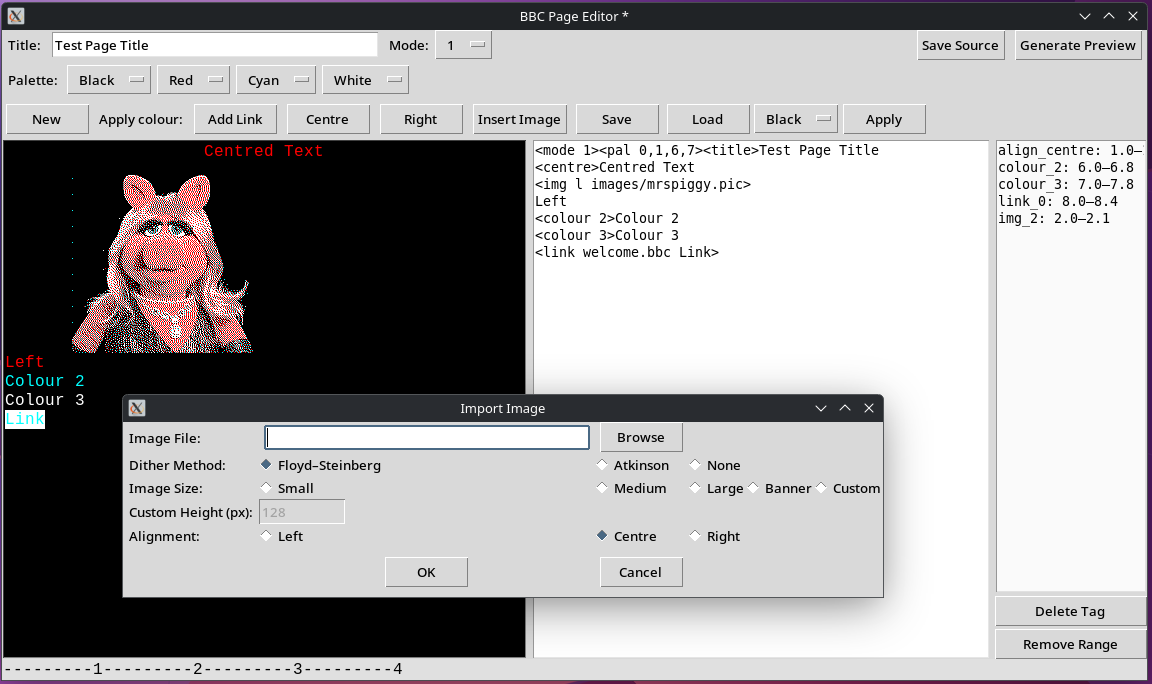Viewport: 1152px width, 684px height.
Task: Open the Mode dropdown
Action: pos(464,46)
